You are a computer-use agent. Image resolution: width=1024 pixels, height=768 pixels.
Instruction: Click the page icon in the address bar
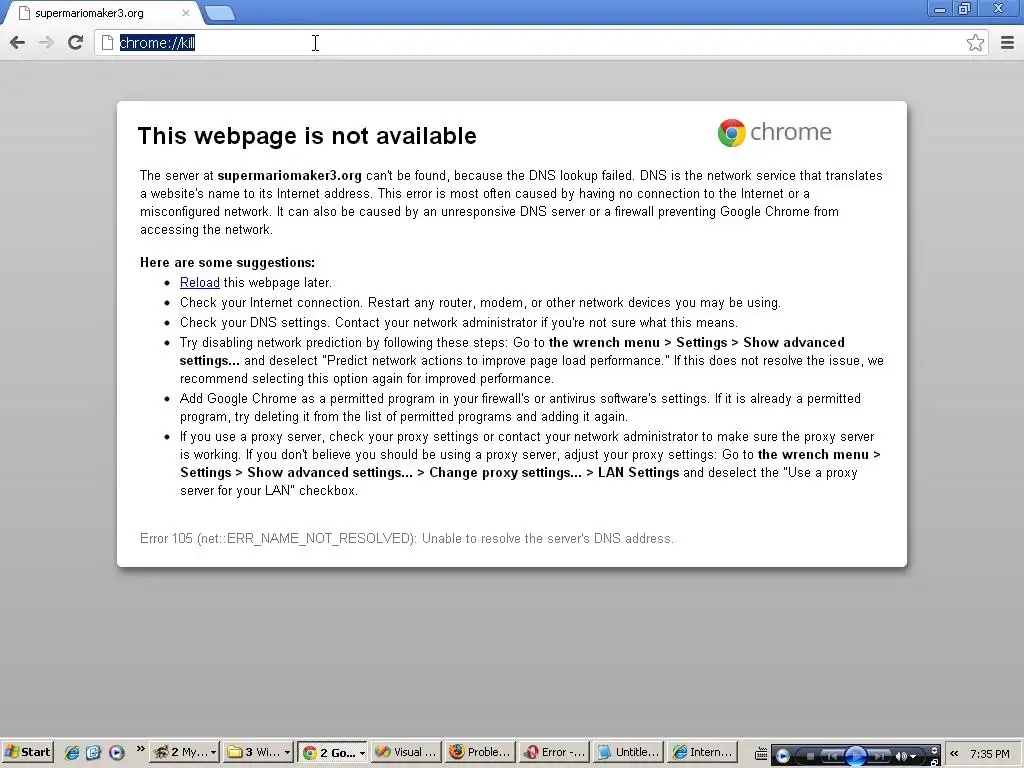pos(107,42)
